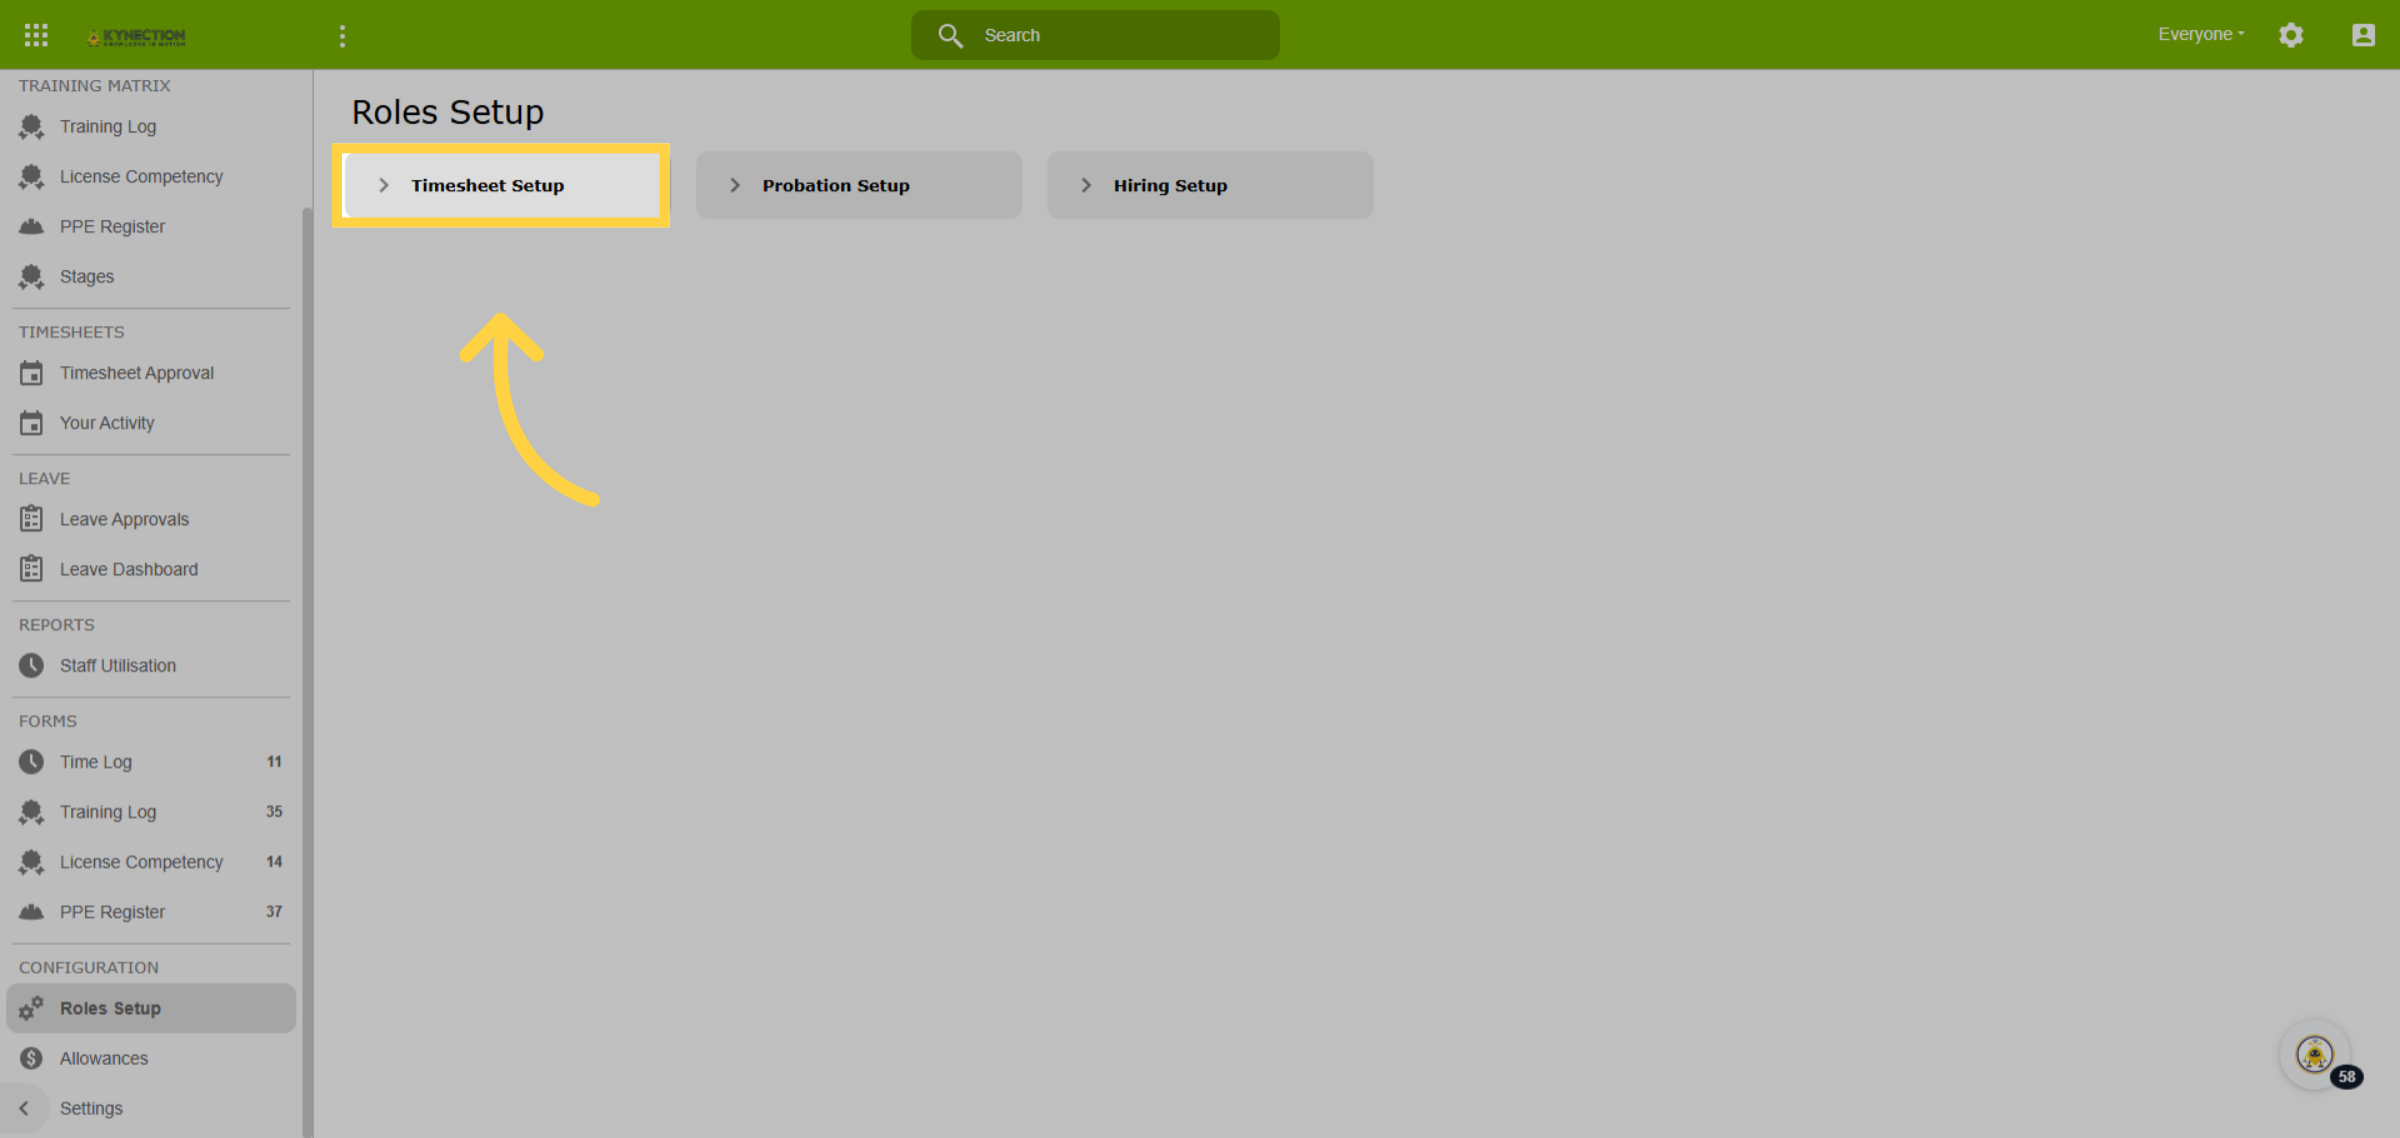2400x1138 pixels.
Task: Open PPE Register form with 37 count
Action: (x=150, y=912)
